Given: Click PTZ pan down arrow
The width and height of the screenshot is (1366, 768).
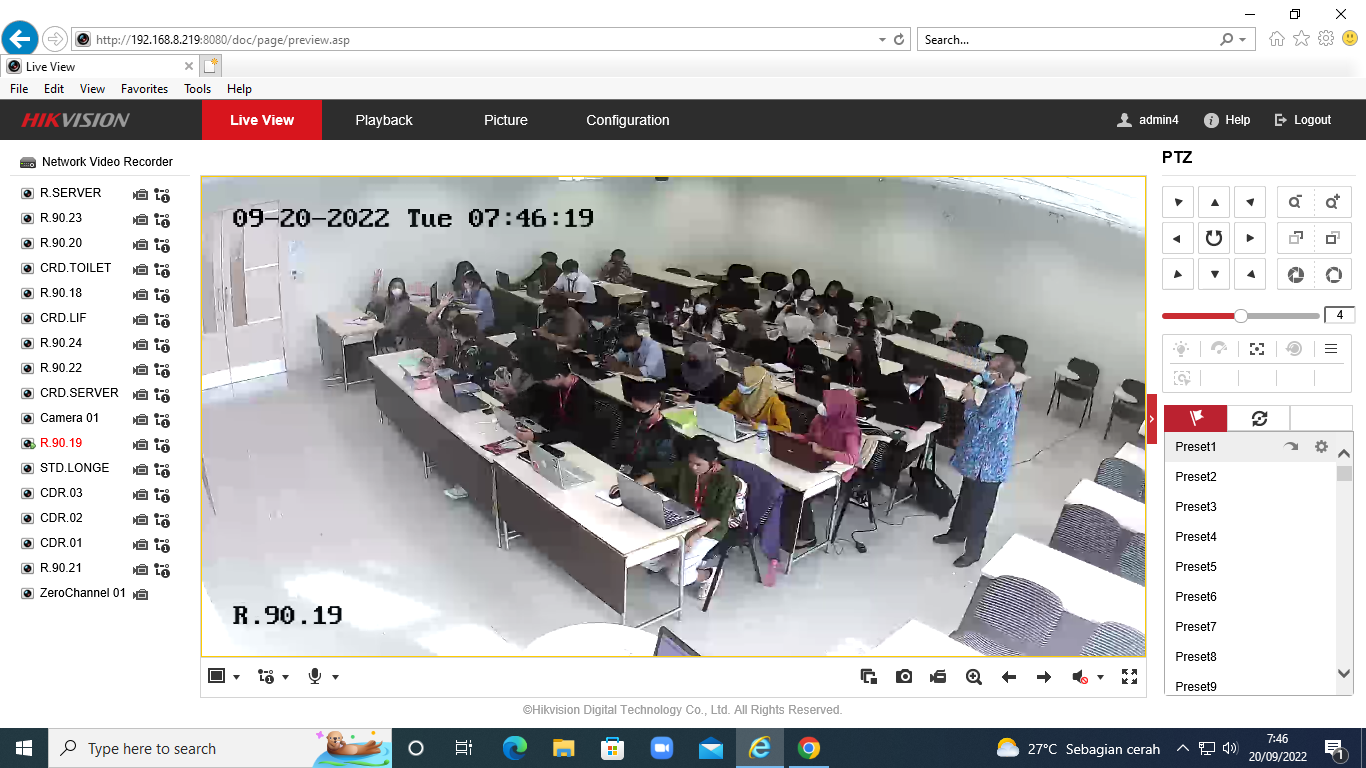Looking at the screenshot, I should (x=1214, y=274).
